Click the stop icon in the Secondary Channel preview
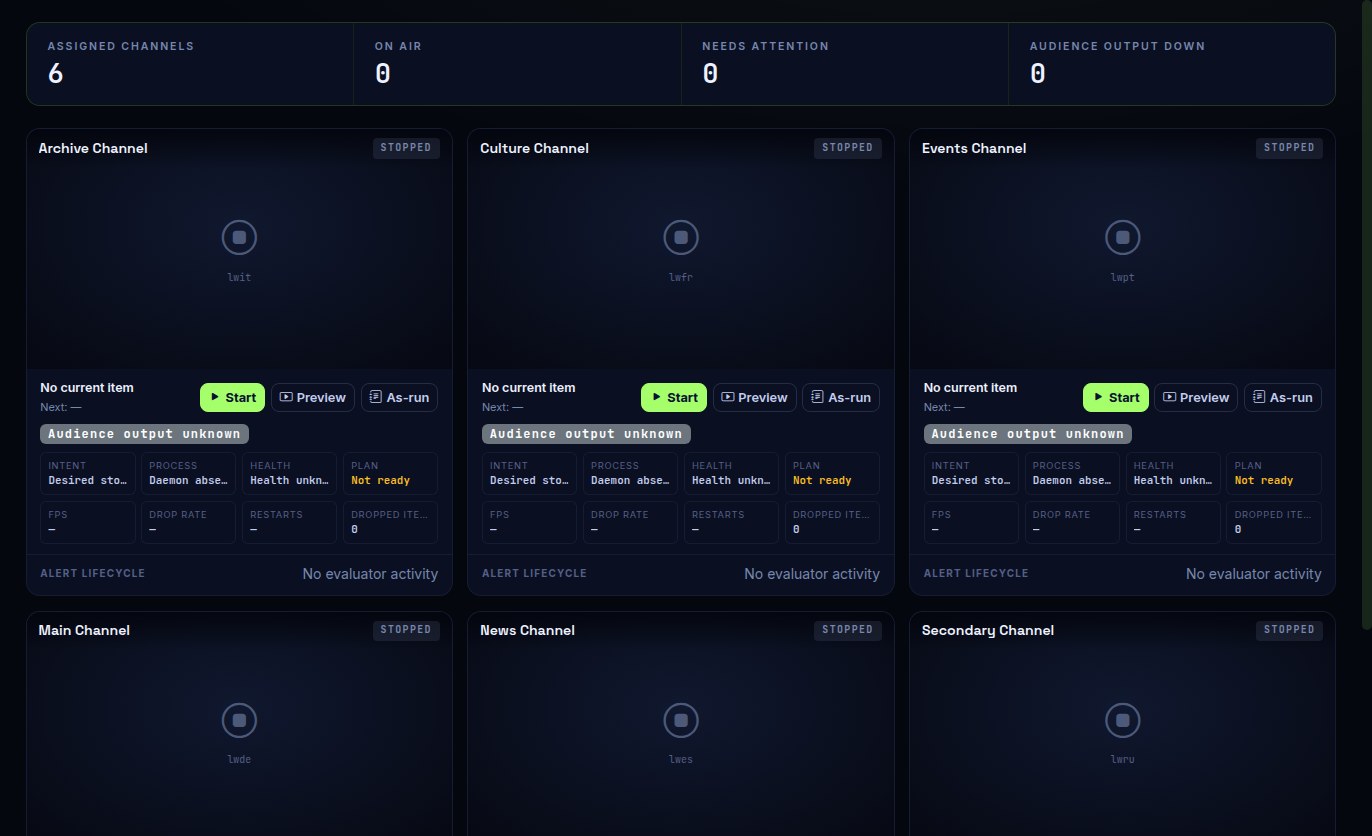The image size is (1372, 836). pos(1123,720)
